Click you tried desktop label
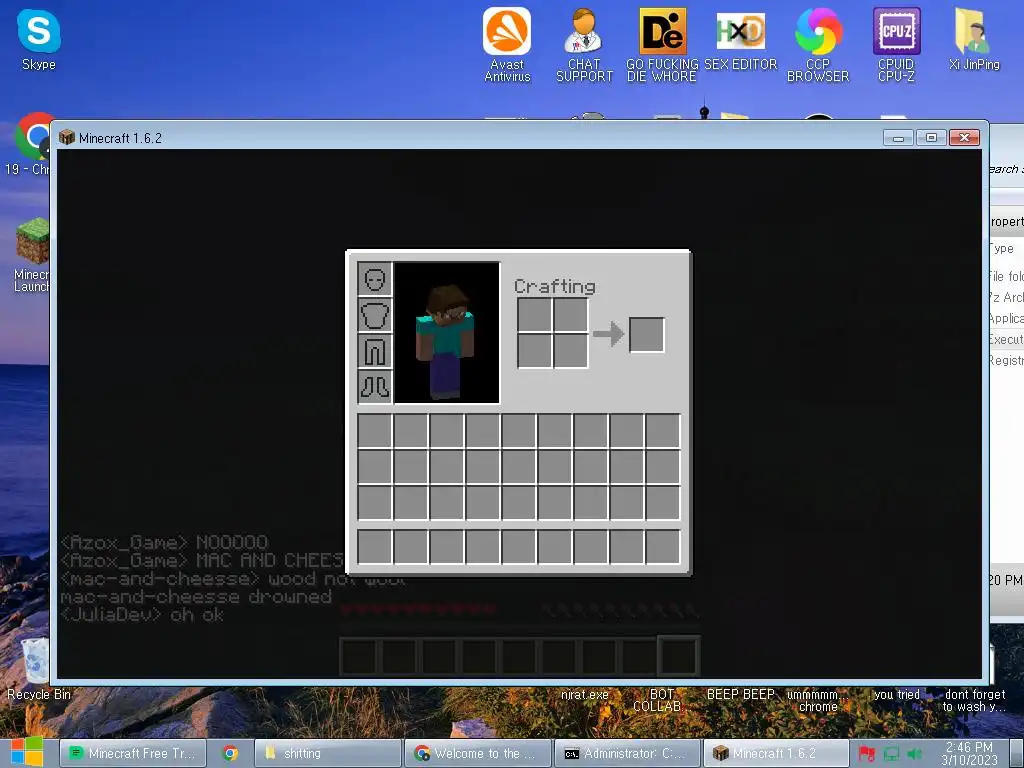This screenshot has width=1024, height=768. pos(897,695)
